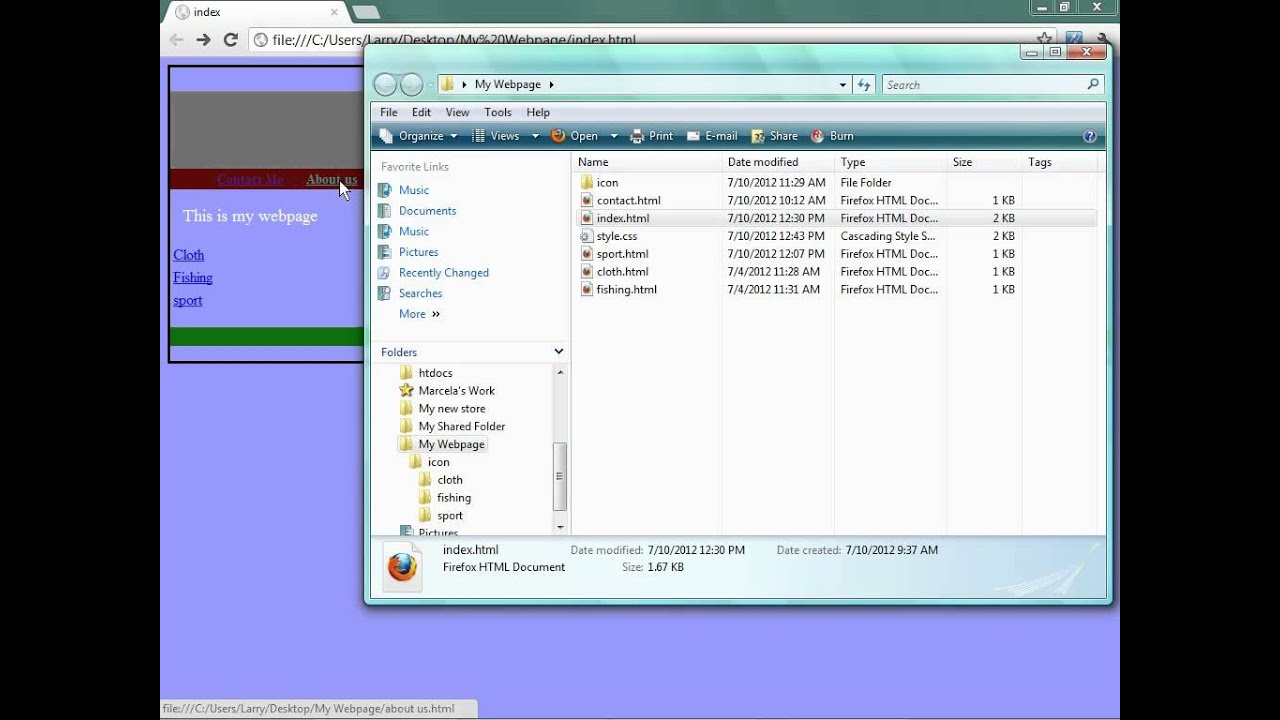Open the sport link on the webpage
1280x720 pixels.
pos(187,300)
